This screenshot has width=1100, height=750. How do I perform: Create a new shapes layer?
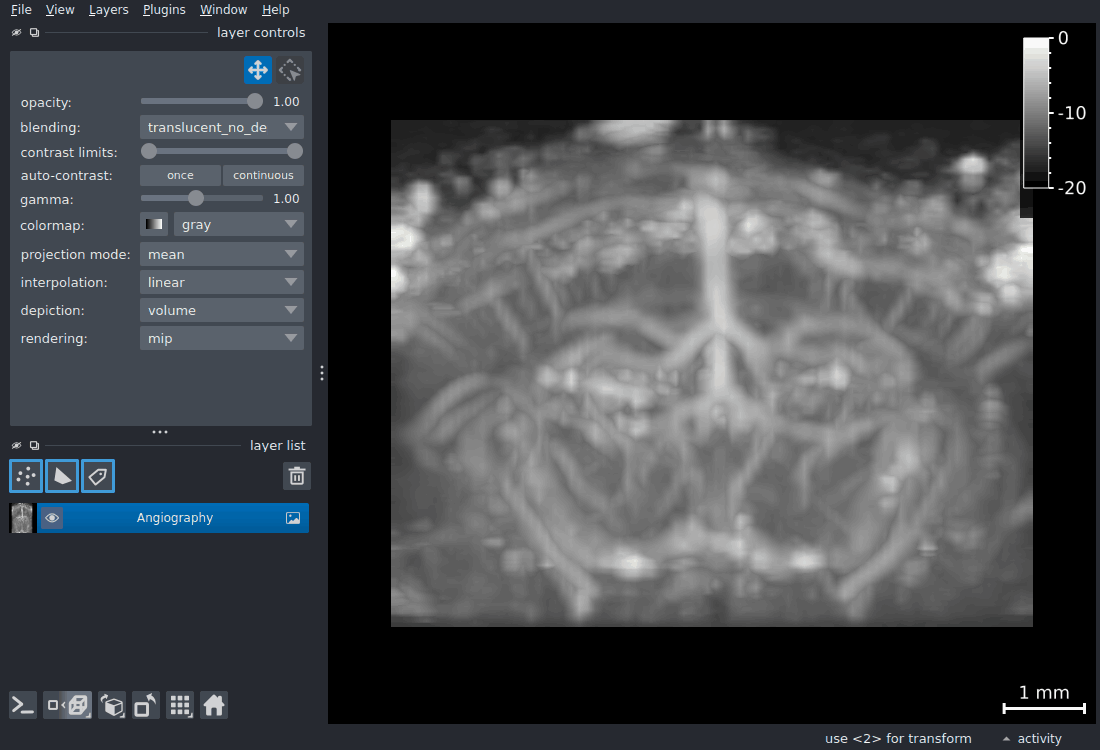62,476
